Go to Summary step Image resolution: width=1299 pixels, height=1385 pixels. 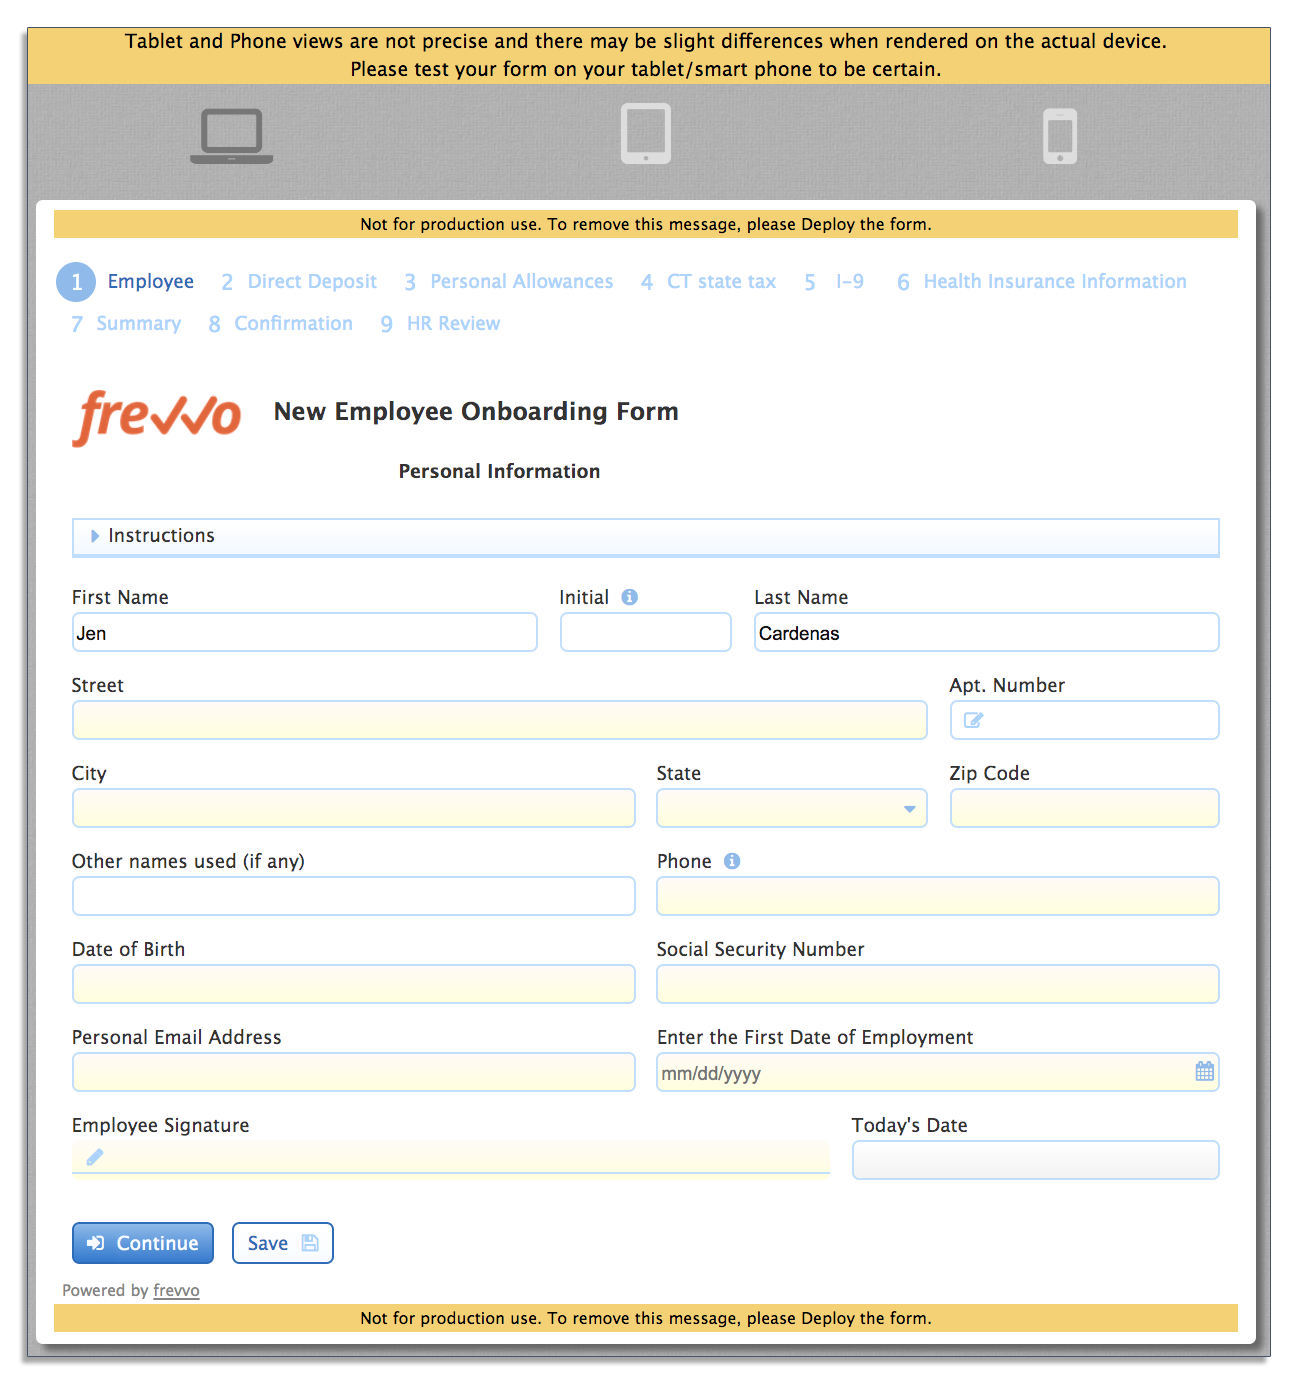coord(126,324)
